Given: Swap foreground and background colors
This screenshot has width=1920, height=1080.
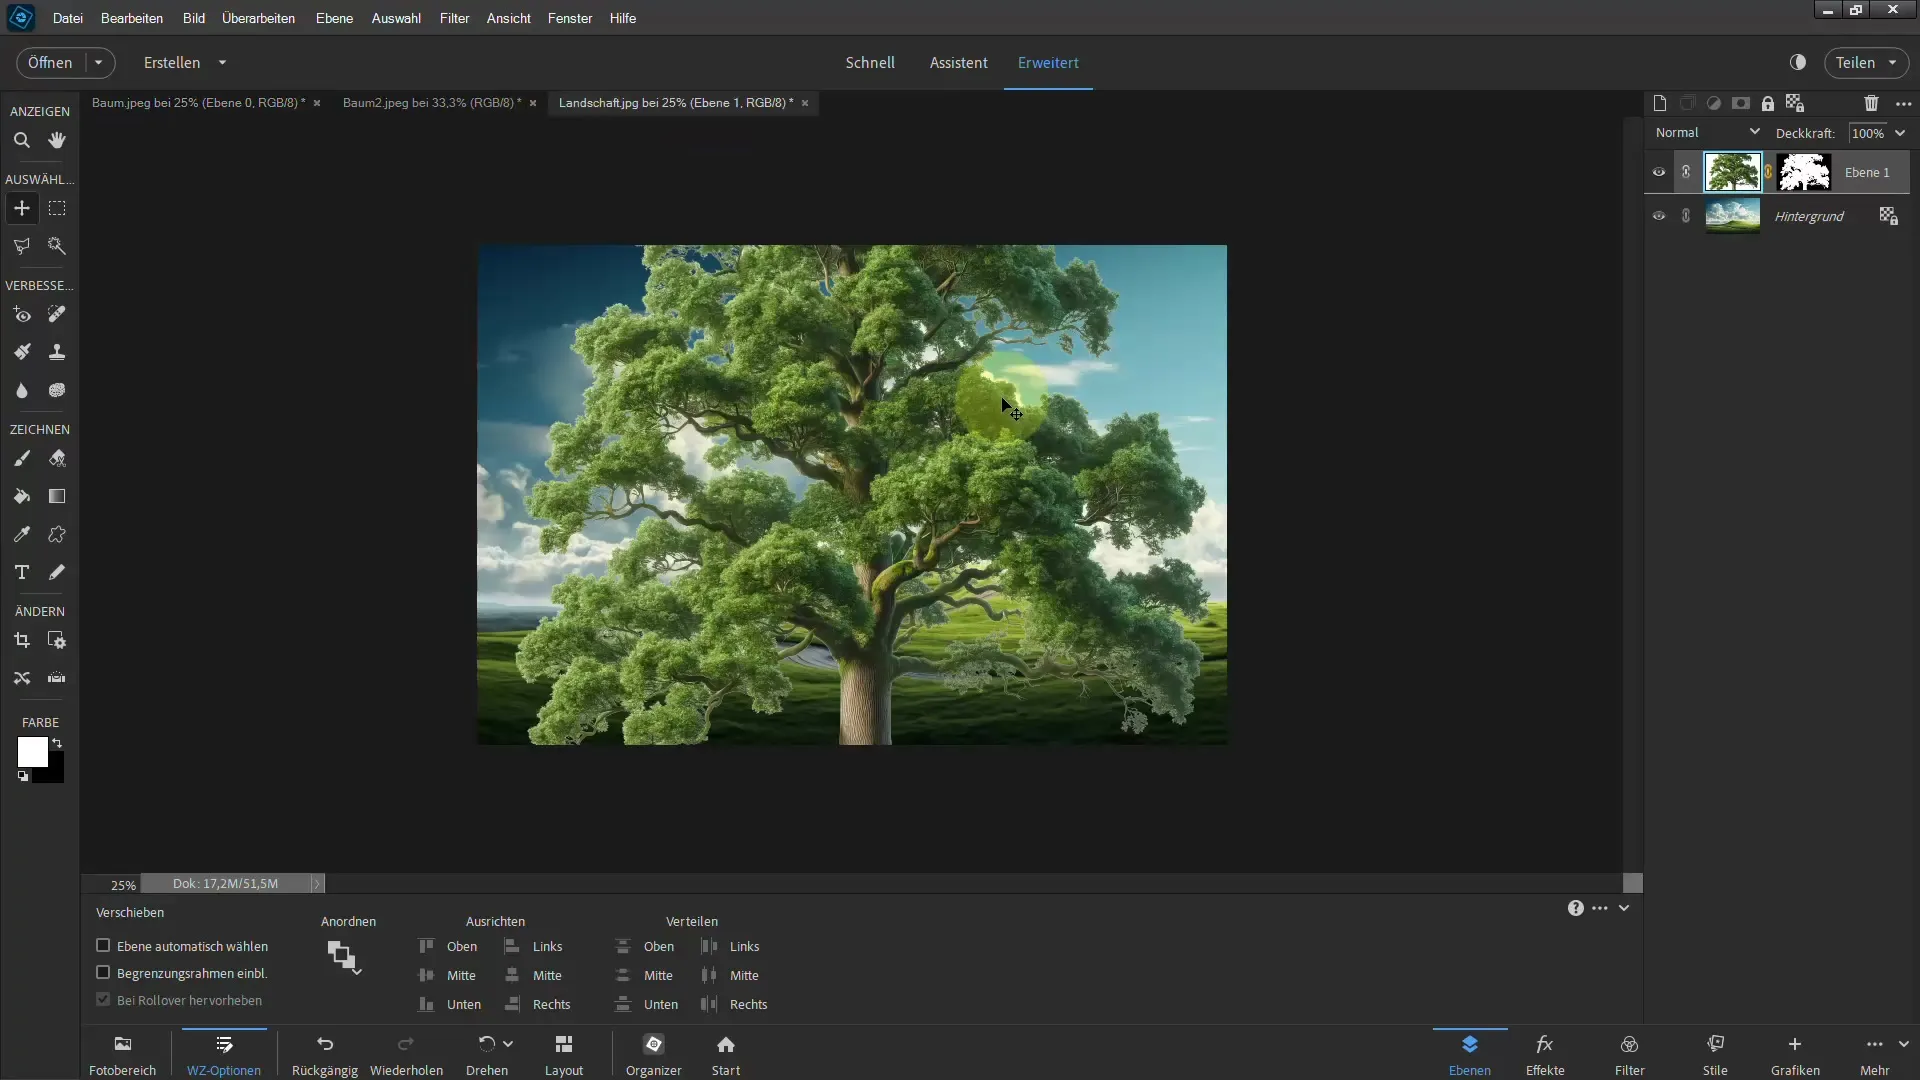Looking at the screenshot, I should pyautogui.click(x=58, y=743).
